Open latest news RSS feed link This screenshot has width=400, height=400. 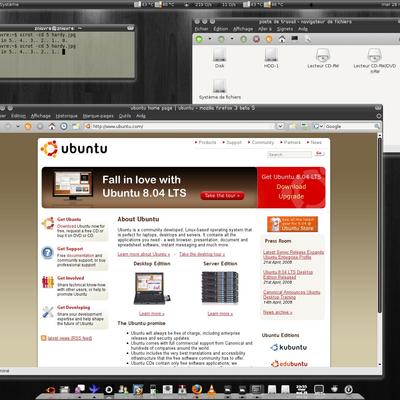pyautogui.click(x=70, y=338)
